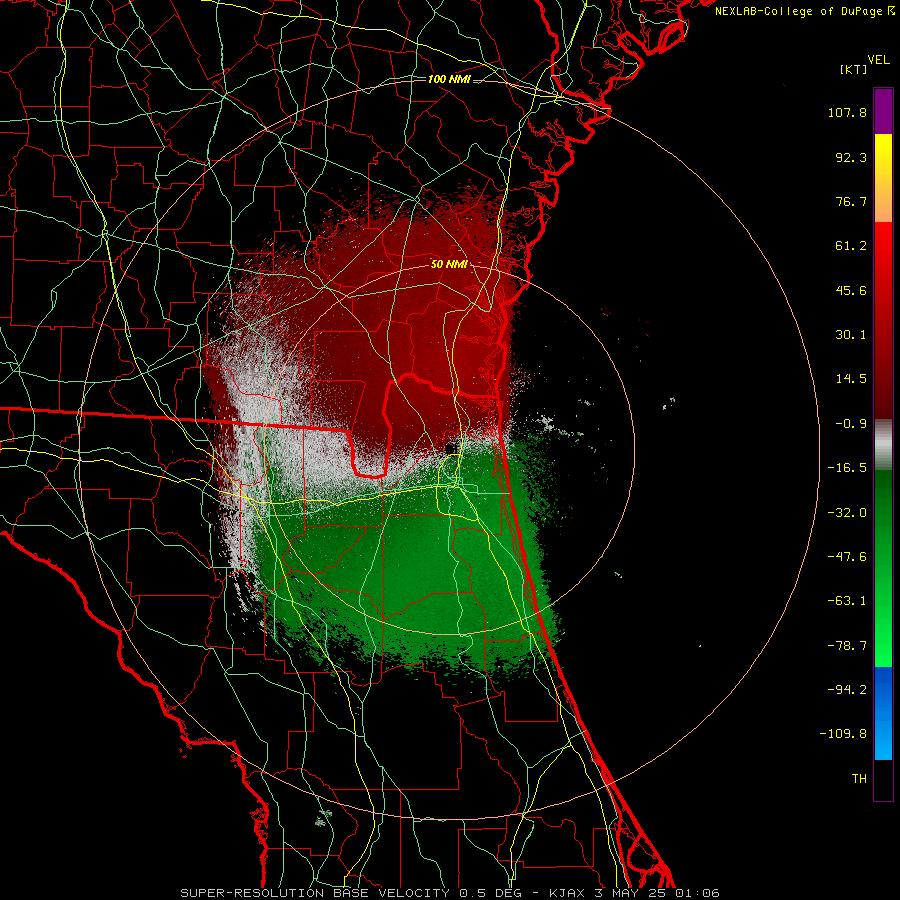Click the 50 NMI range ring label
Viewport: 900px width, 900px height.
(449, 265)
